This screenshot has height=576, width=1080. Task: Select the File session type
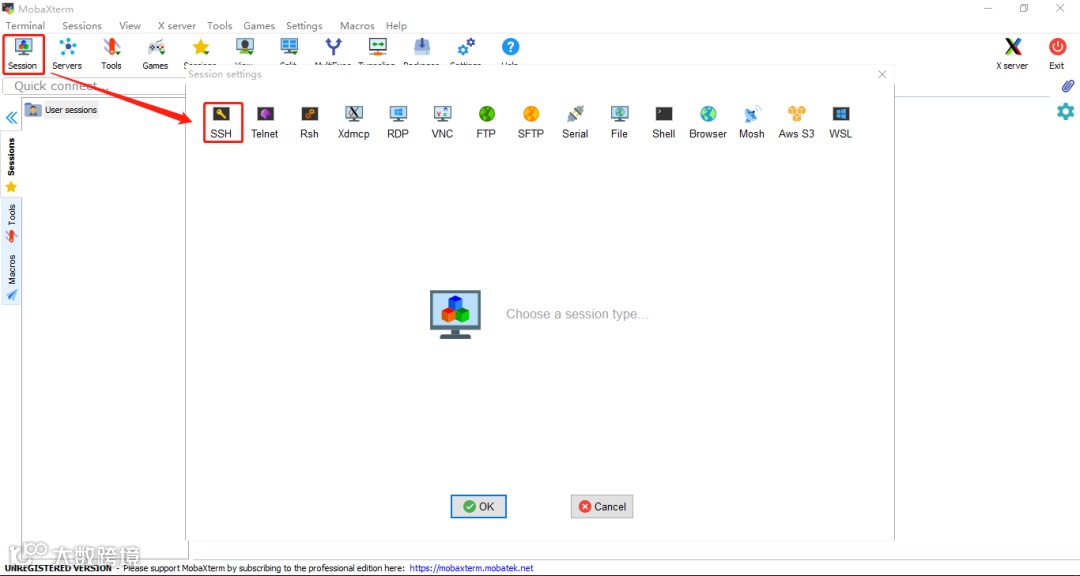tap(619, 122)
